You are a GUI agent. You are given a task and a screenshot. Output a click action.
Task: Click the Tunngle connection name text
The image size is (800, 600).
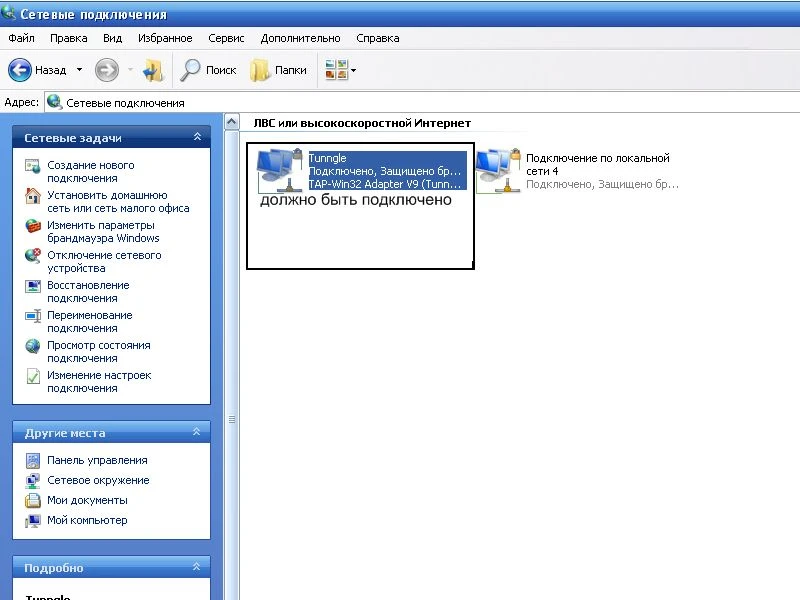point(327,158)
